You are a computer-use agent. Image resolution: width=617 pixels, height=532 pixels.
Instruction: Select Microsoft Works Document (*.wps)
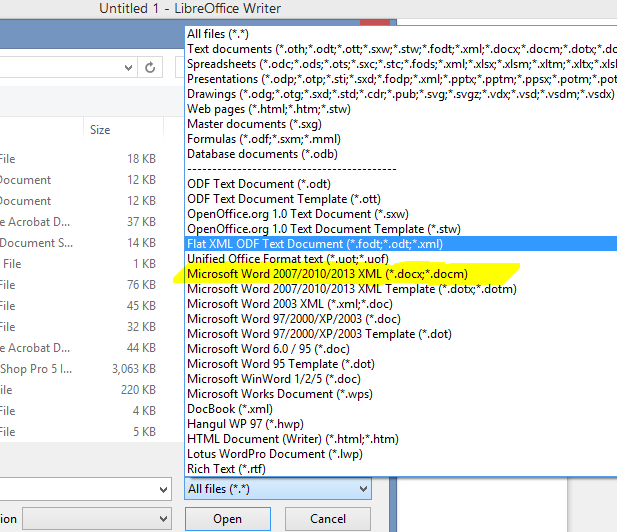pyautogui.click(x=401, y=393)
